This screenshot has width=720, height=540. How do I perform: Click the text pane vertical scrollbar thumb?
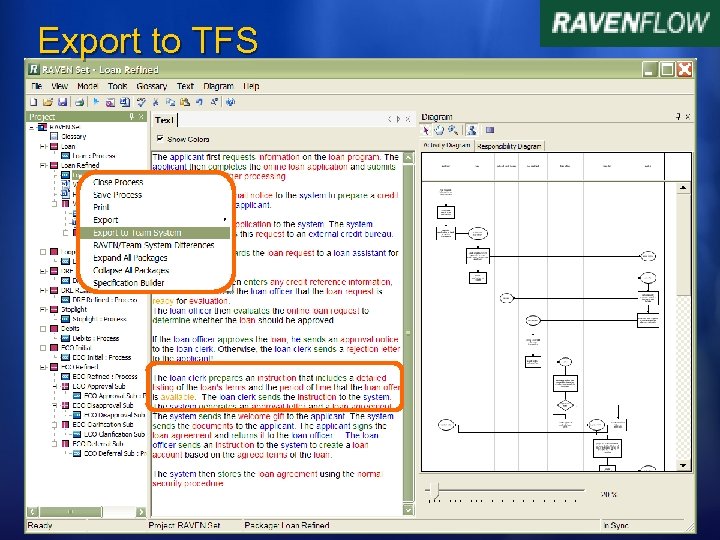tap(408, 333)
